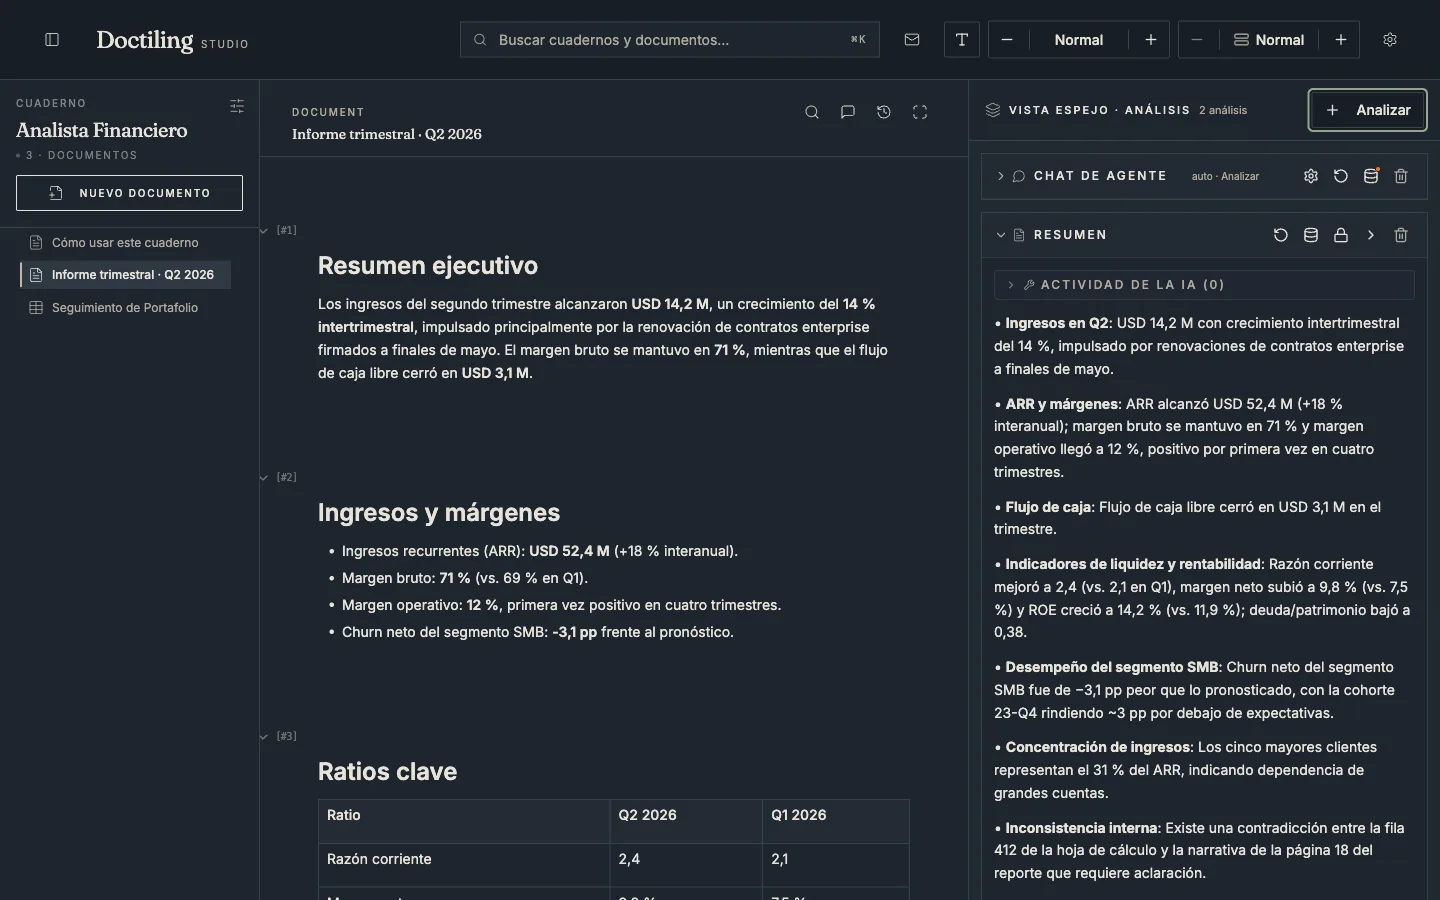The width and height of the screenshot is (1440, 900).
Task: Click the Analizar button
Action: [x=1367, y=110]
